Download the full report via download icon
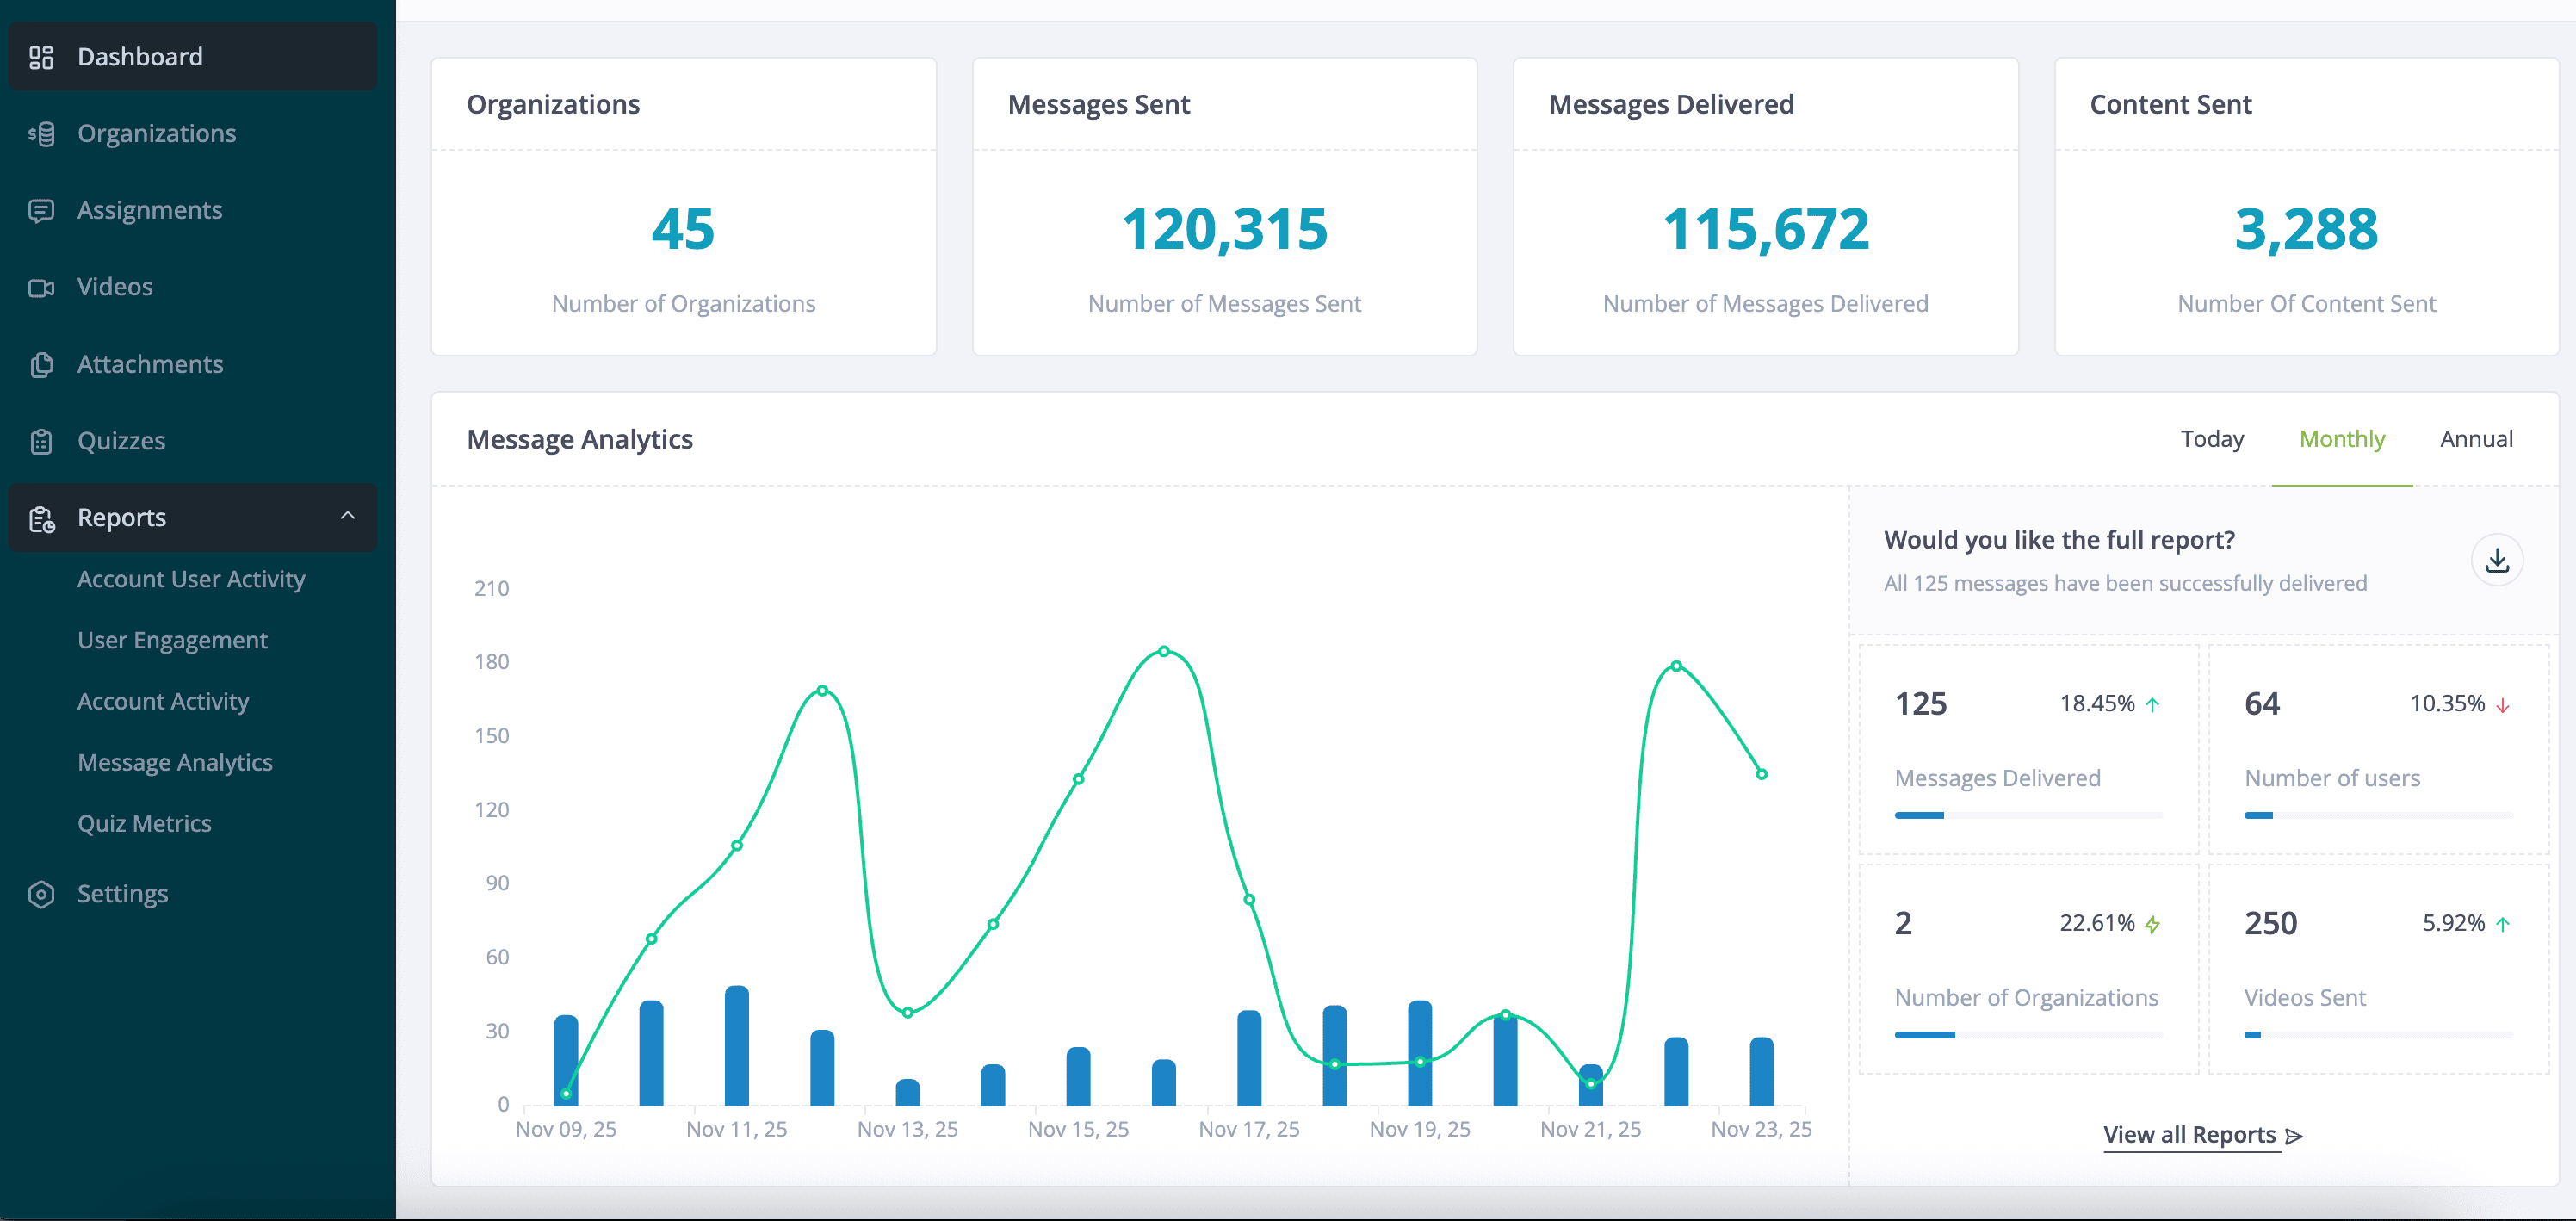 point(2497,560)
